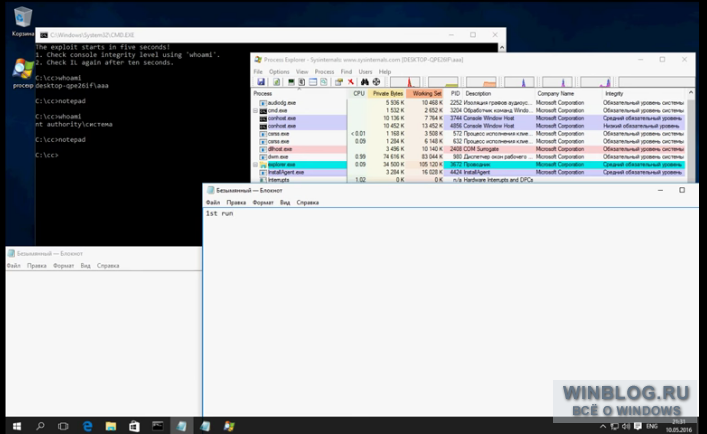
Task: Open the Store icon in the taskbar
Action: point(134,426)
